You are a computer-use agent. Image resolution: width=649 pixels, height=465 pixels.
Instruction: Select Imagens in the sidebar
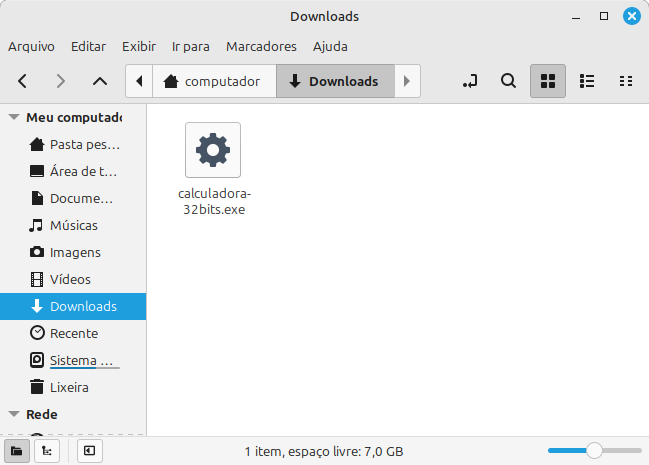[x=75, y=252]
